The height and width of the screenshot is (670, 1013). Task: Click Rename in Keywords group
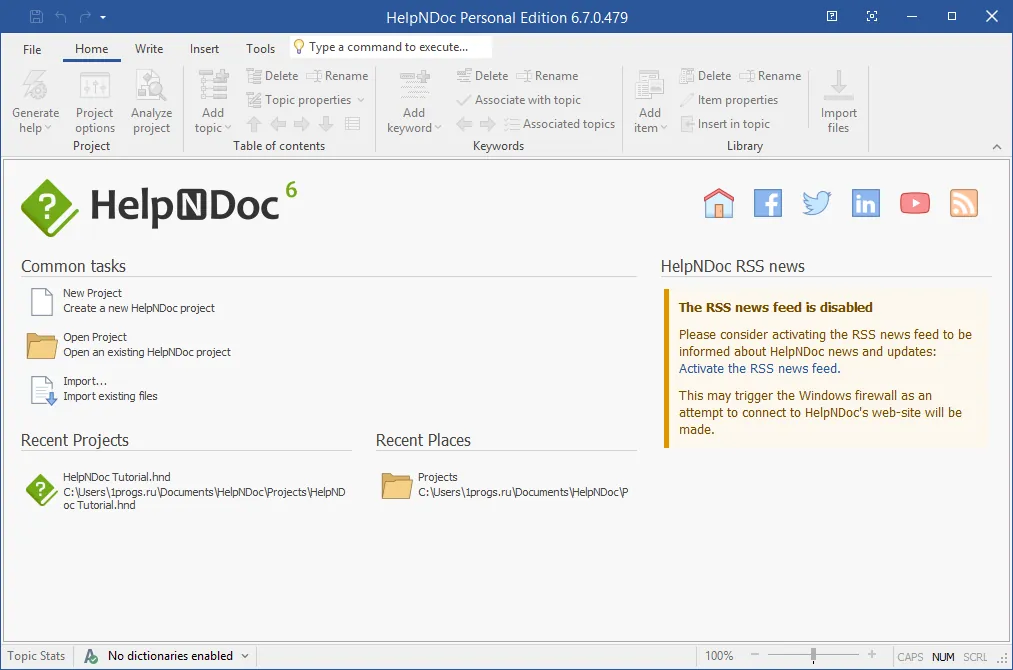[547, 76]
